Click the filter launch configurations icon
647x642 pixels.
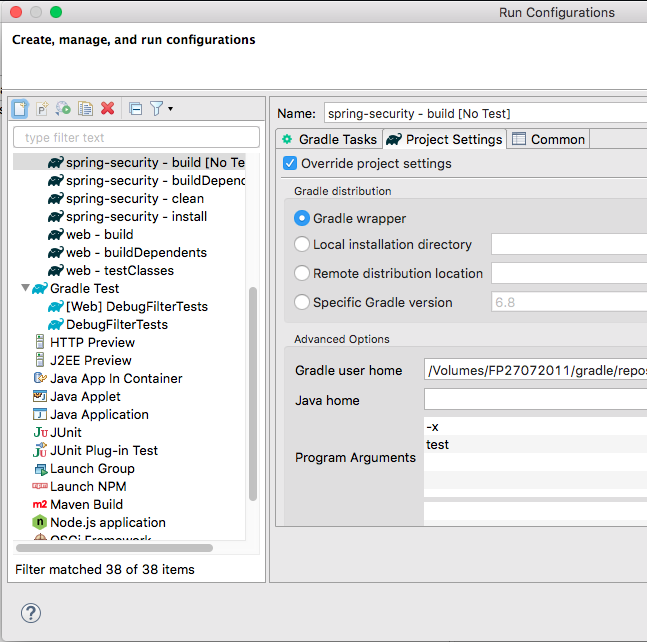(156, 109)
